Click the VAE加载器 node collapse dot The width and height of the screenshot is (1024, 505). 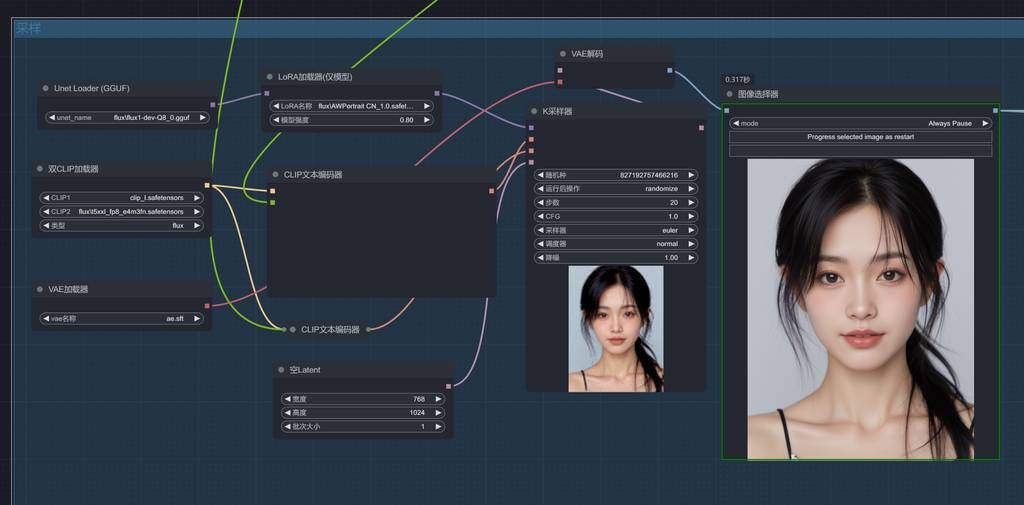(x=41, y=289)
